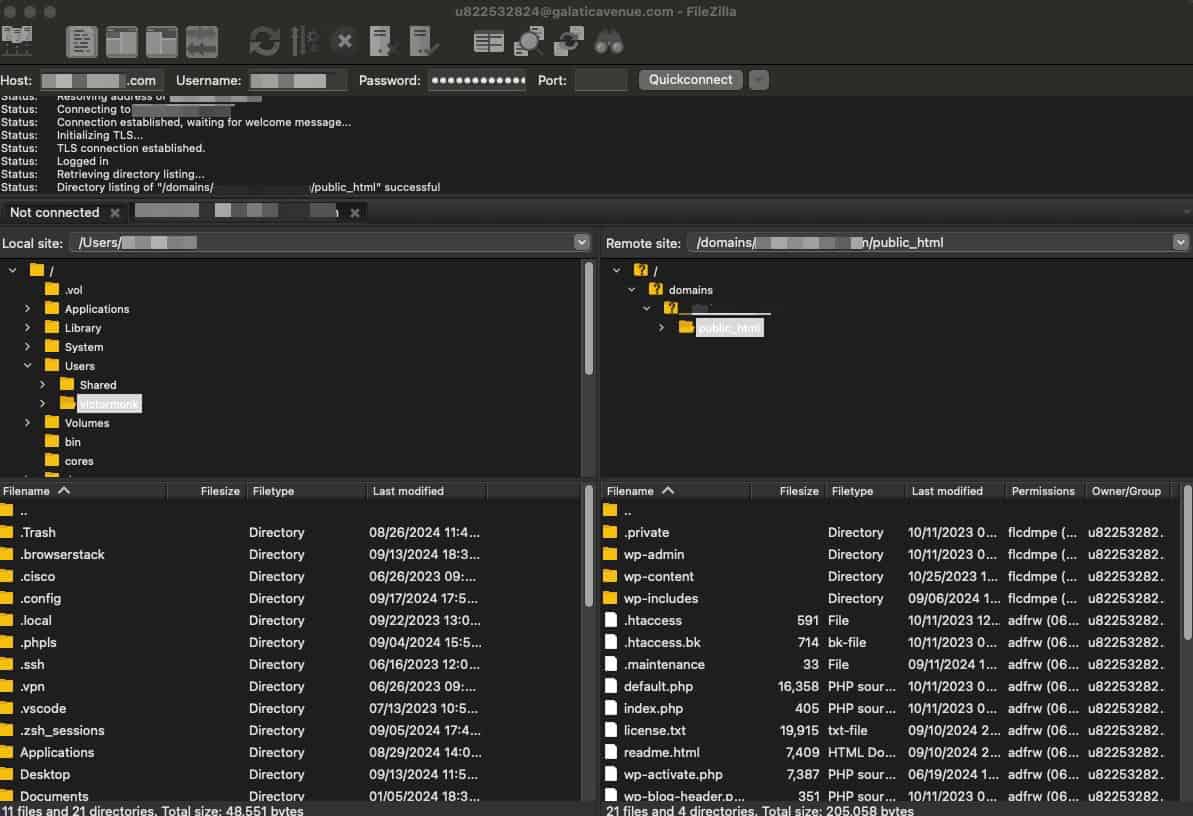The image size is (1193, 816).
Task: Open the Site Manager
Action: click(16, 41)
